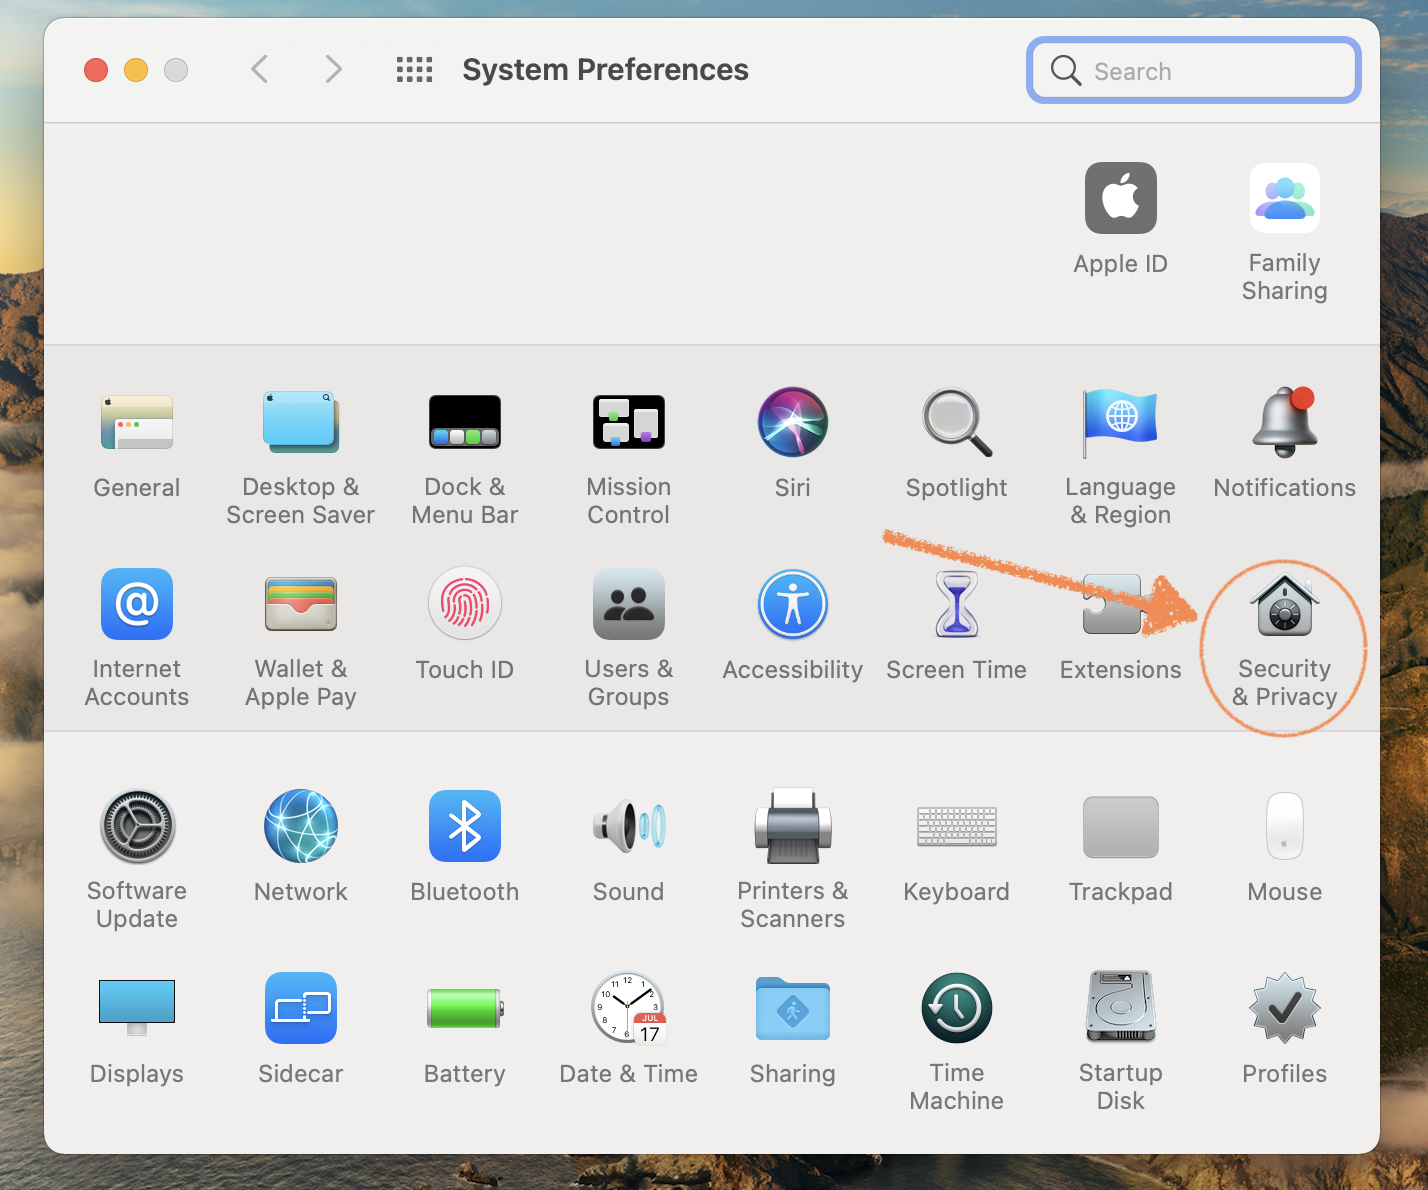Click the Show All grid button

pos(414,70)
